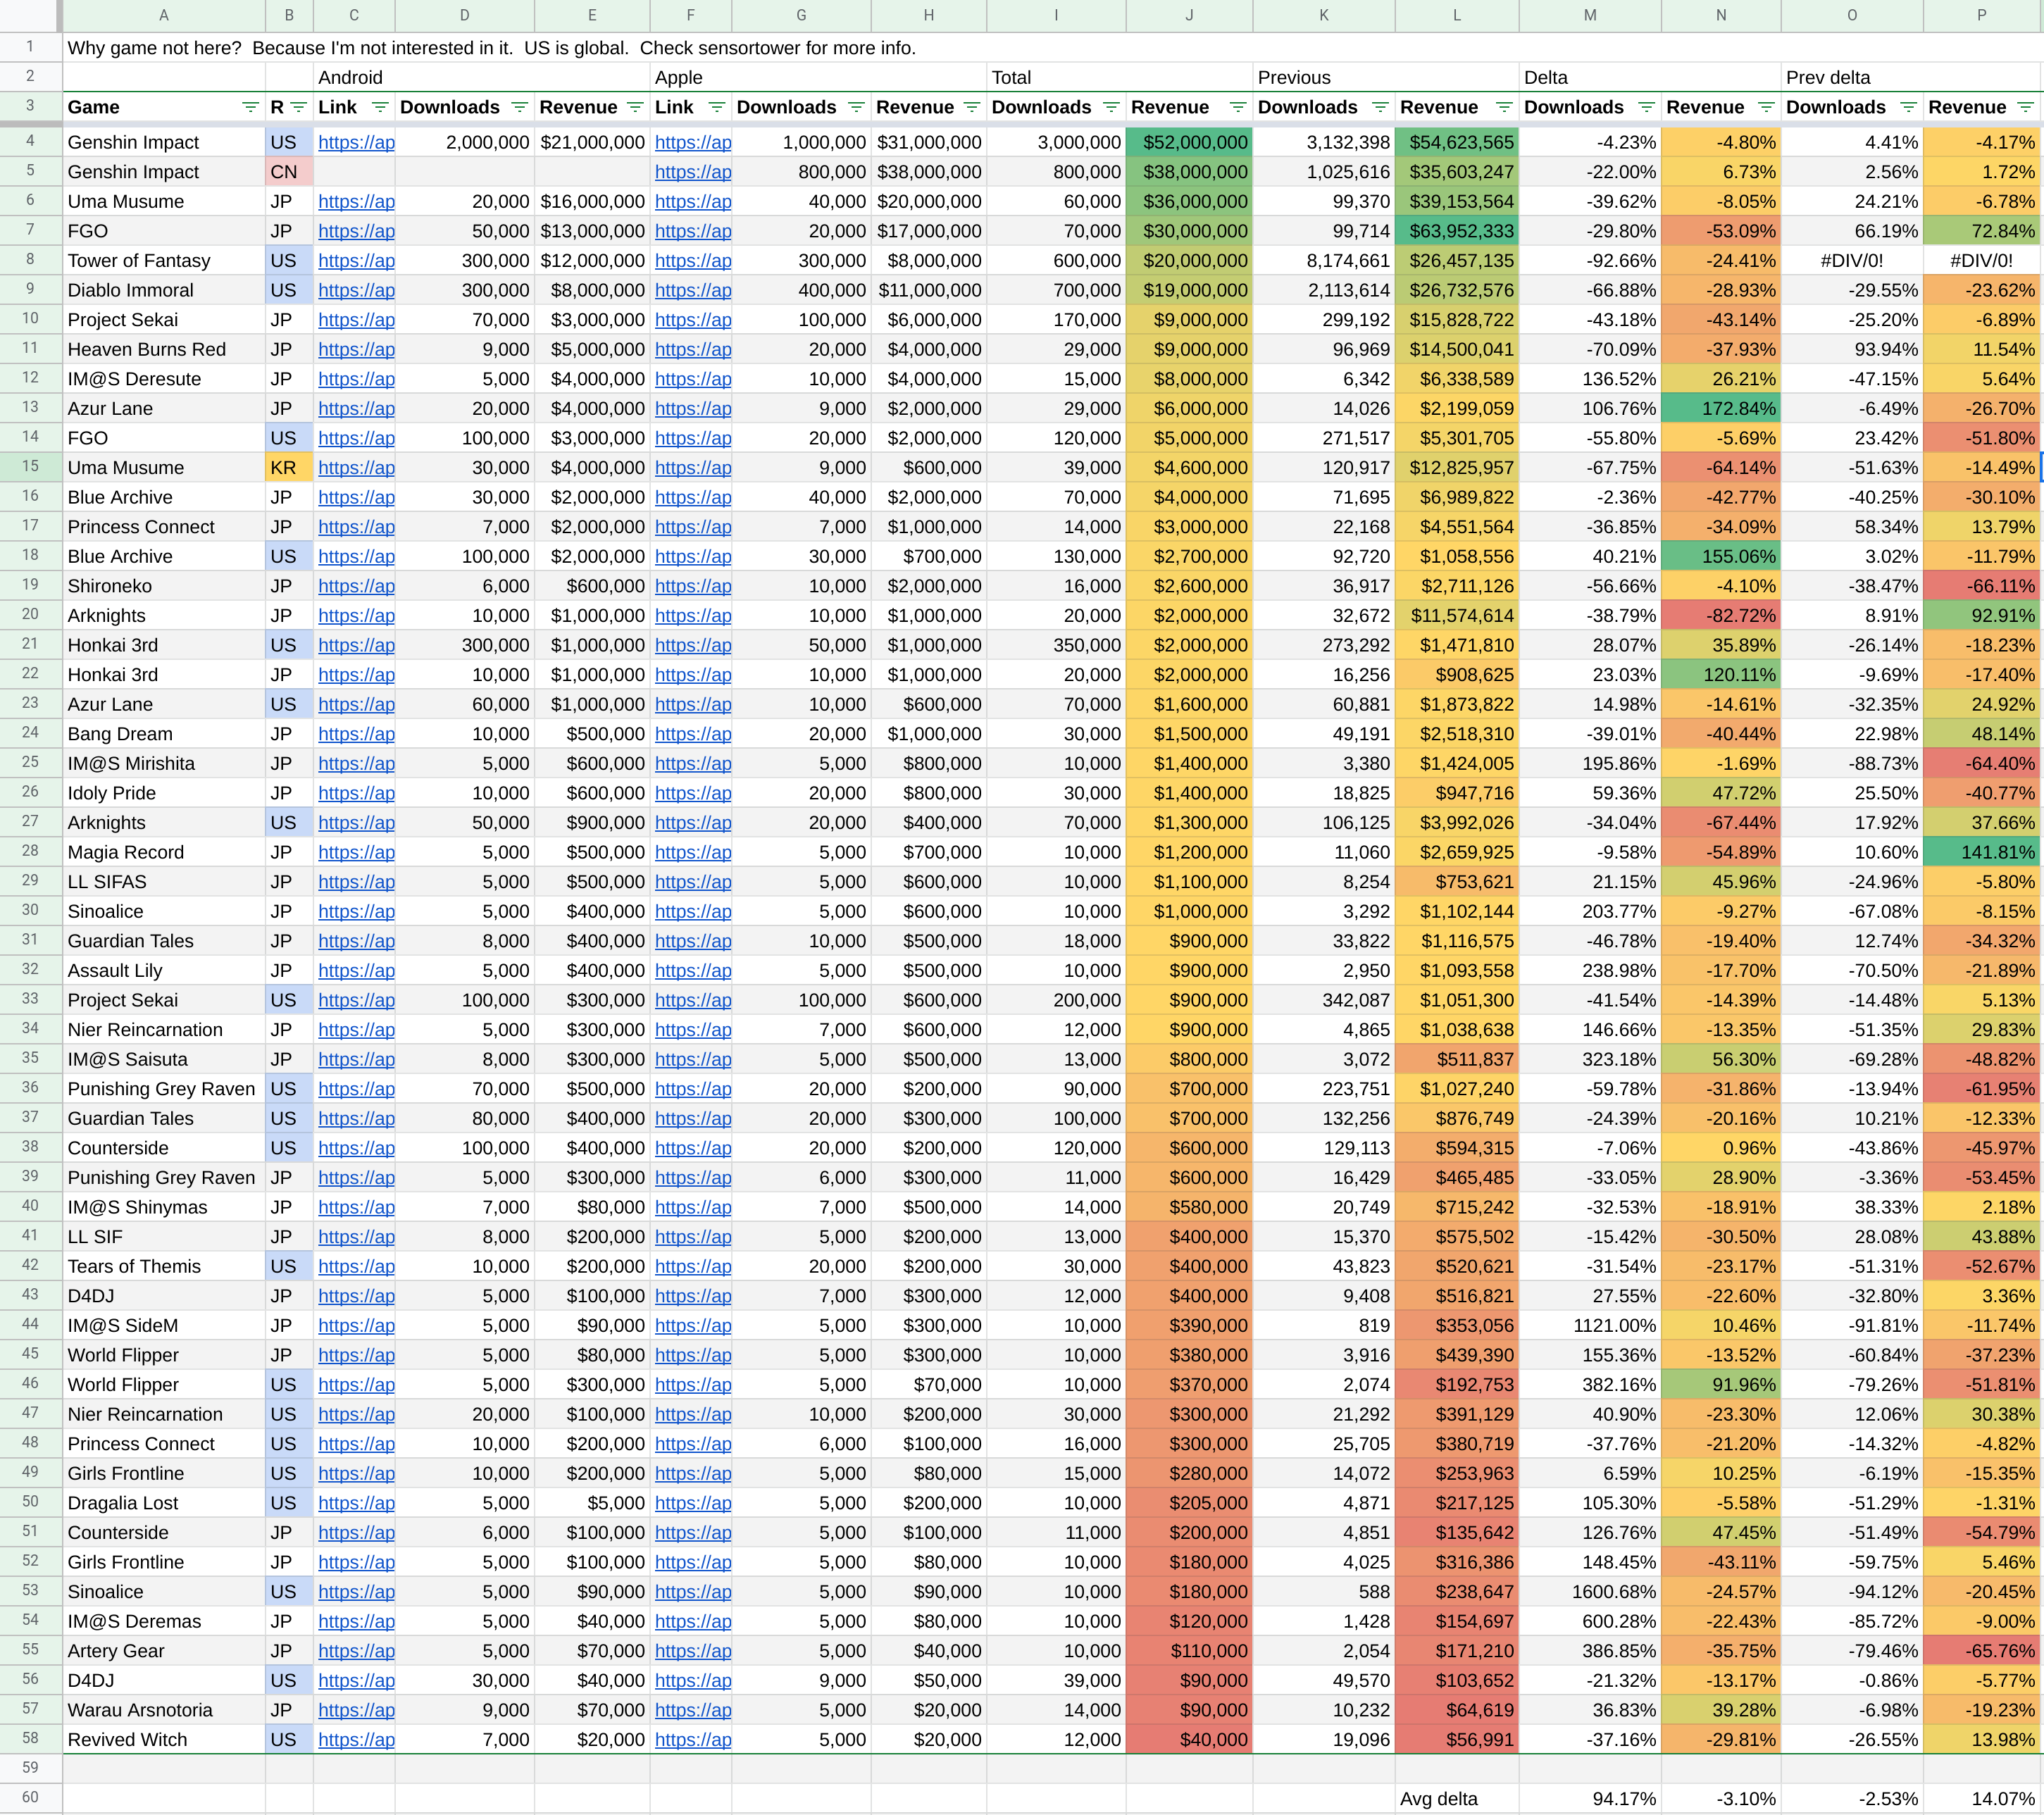Click the yellow KR region cell
2044x1815 pixels.
click(x=289, y=467)
